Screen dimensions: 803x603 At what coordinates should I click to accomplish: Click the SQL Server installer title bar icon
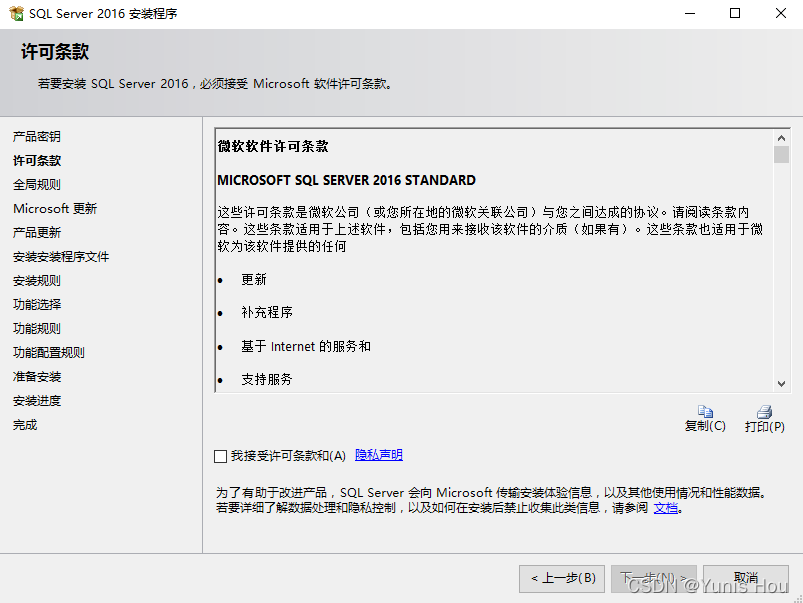pyautogui.click(x=16, y=13)
